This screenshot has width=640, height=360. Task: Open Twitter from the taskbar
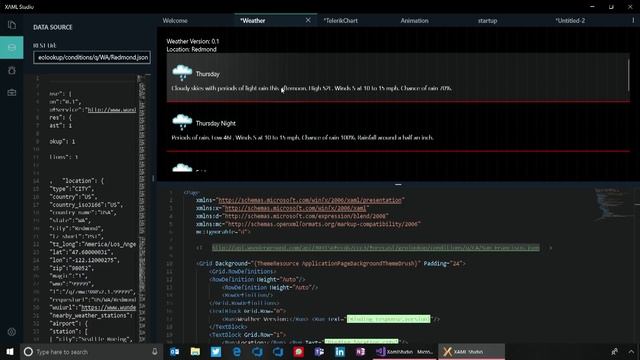tap(216, 351)
